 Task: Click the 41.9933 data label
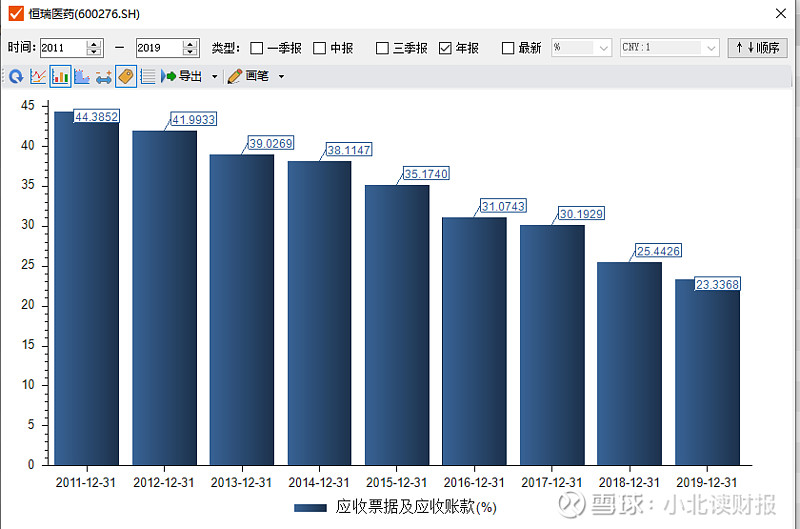(193, 119)
